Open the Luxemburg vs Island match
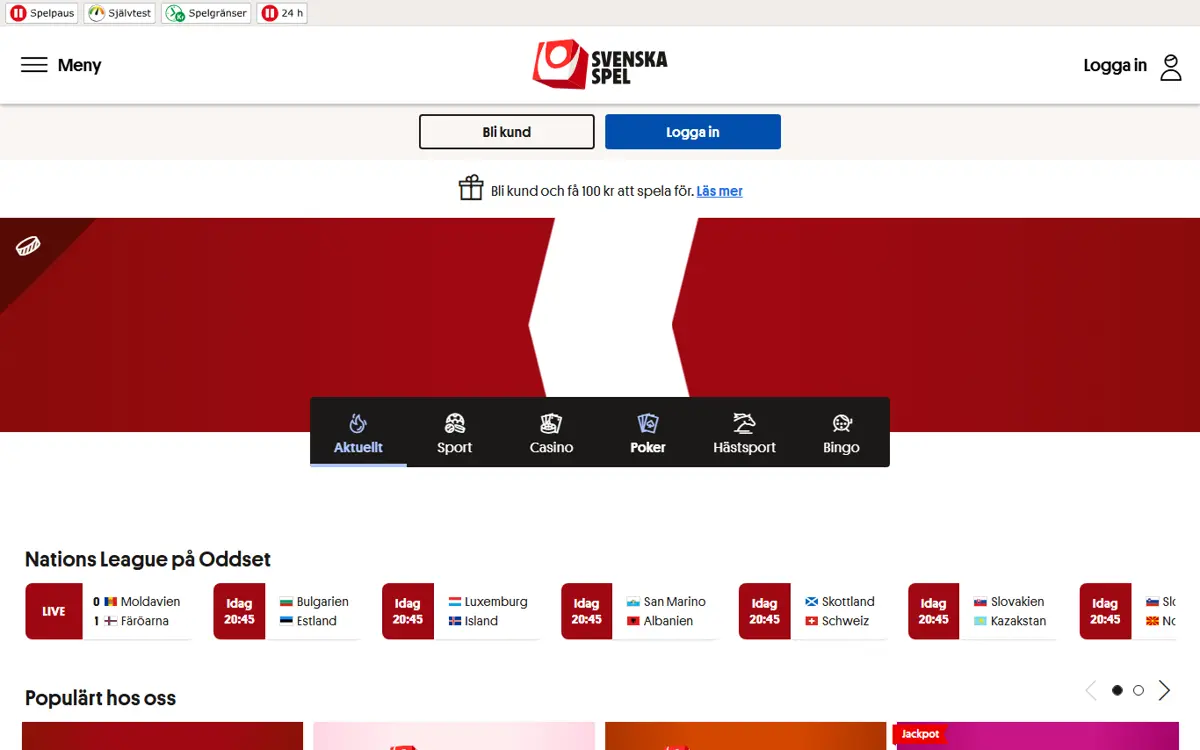Image resolution: width=1200 pixels, height=750 pixels. point(461,611)
